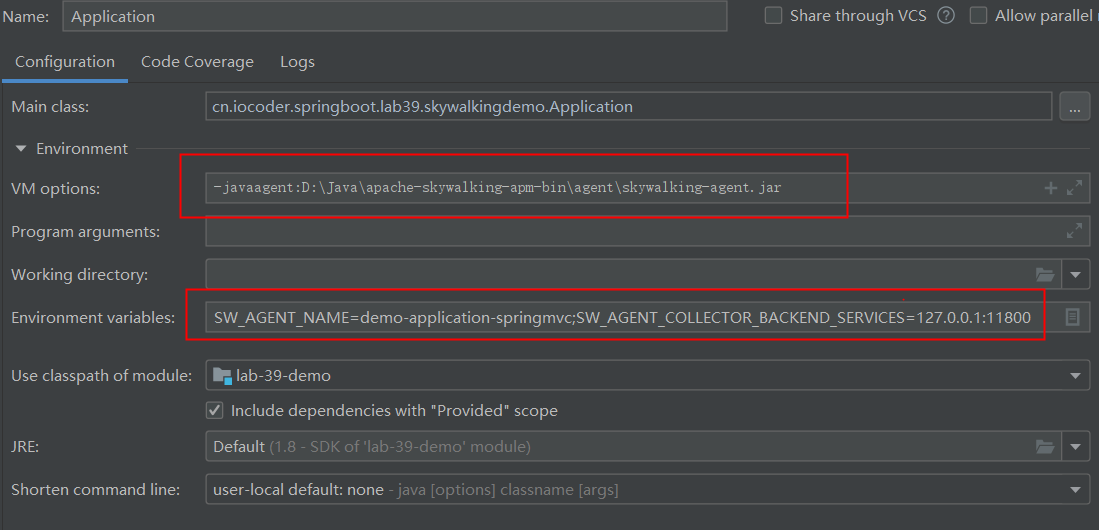Browse folder for JRE
The image size is (1099, 530).
pyautogui.click(x=1045, y=446)
